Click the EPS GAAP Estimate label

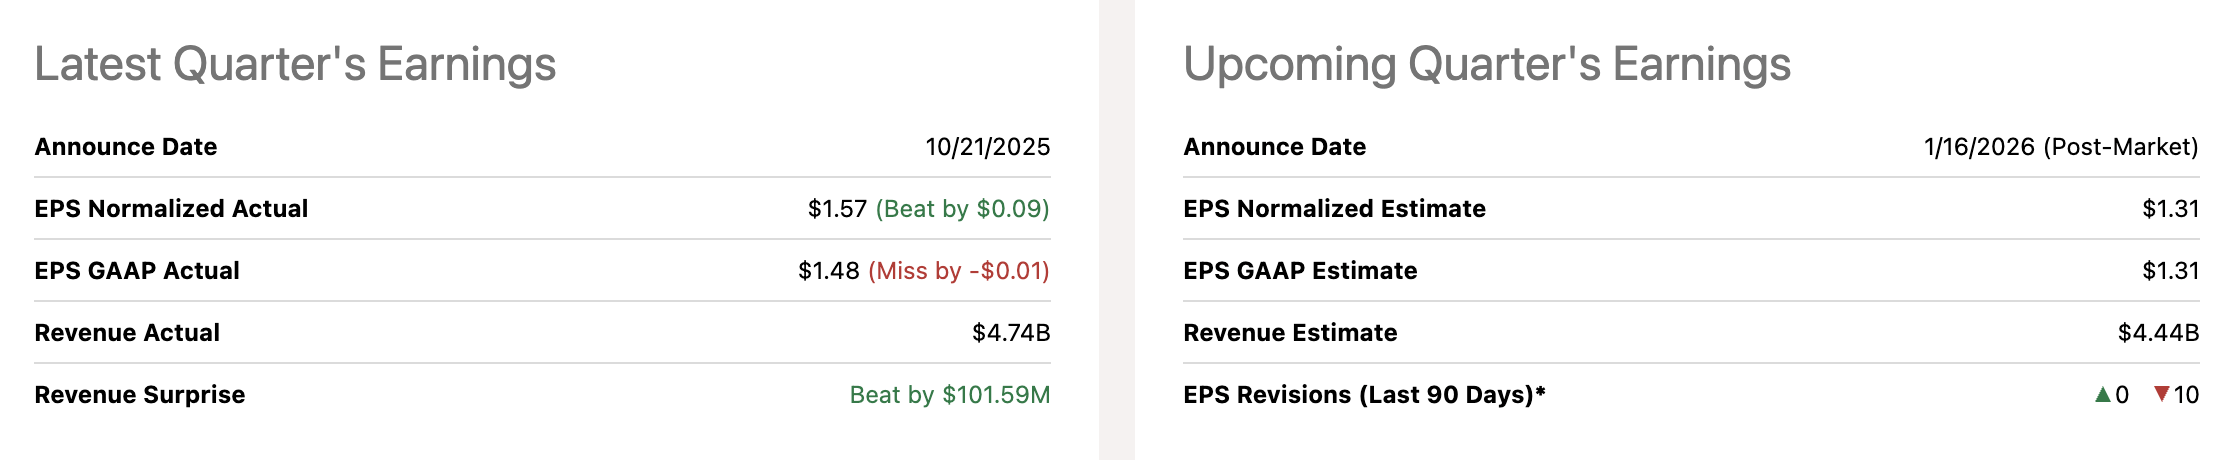1300,271
